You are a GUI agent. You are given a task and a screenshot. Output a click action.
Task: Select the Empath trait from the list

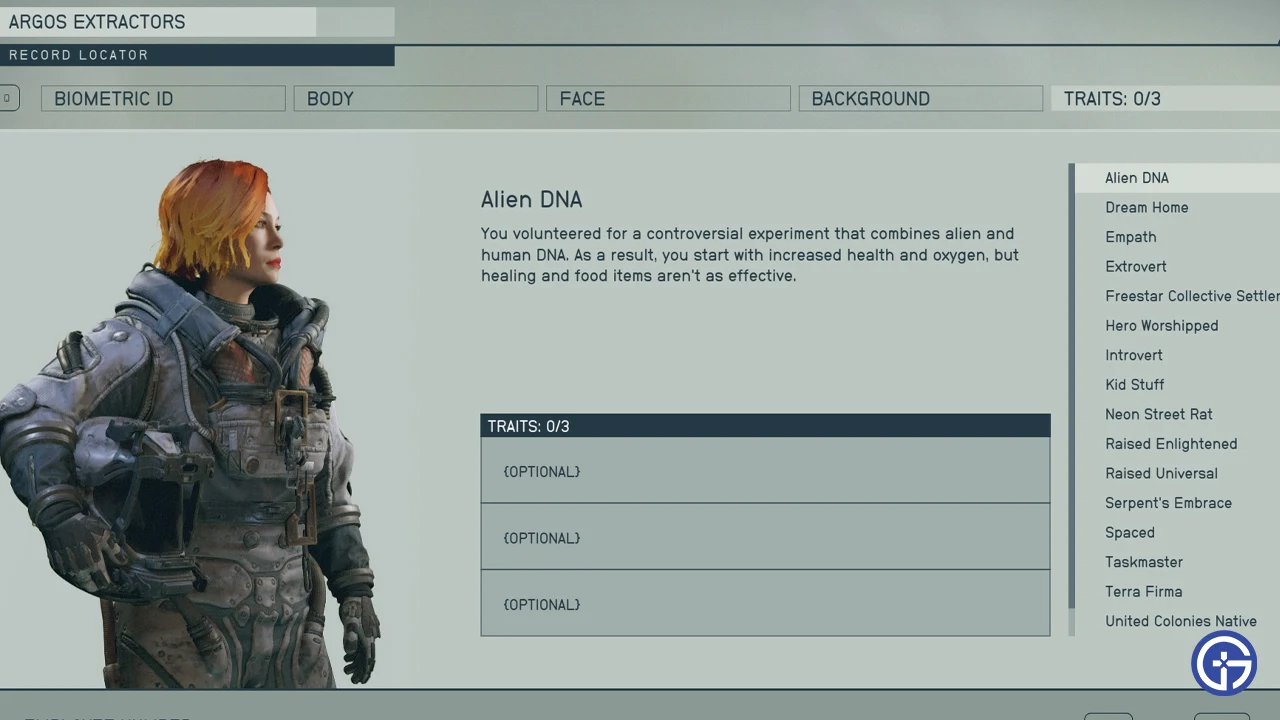tap(1131, 237)
